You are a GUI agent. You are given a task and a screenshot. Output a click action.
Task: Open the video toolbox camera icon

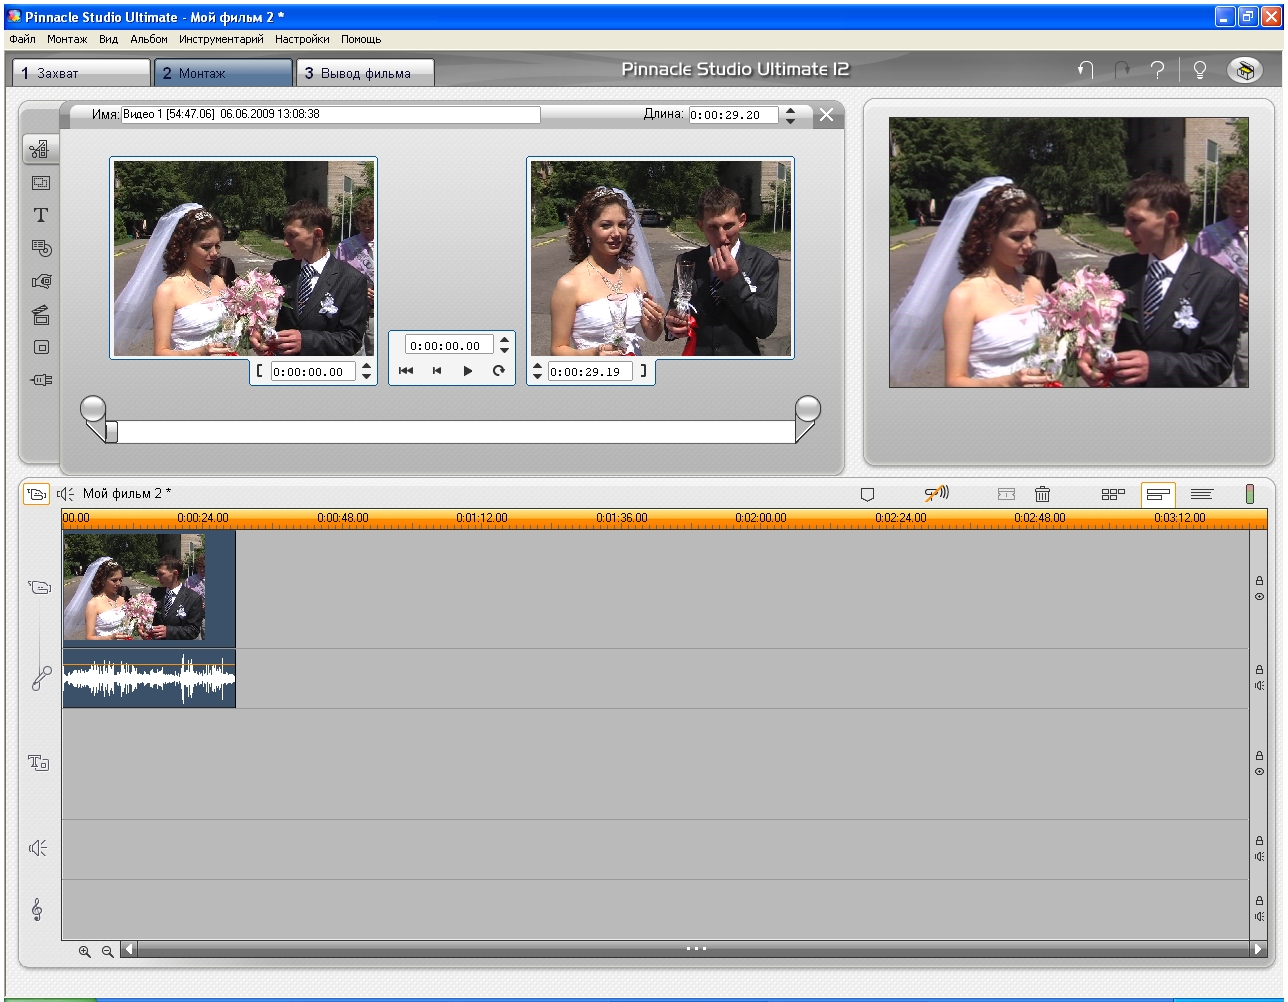36,494
